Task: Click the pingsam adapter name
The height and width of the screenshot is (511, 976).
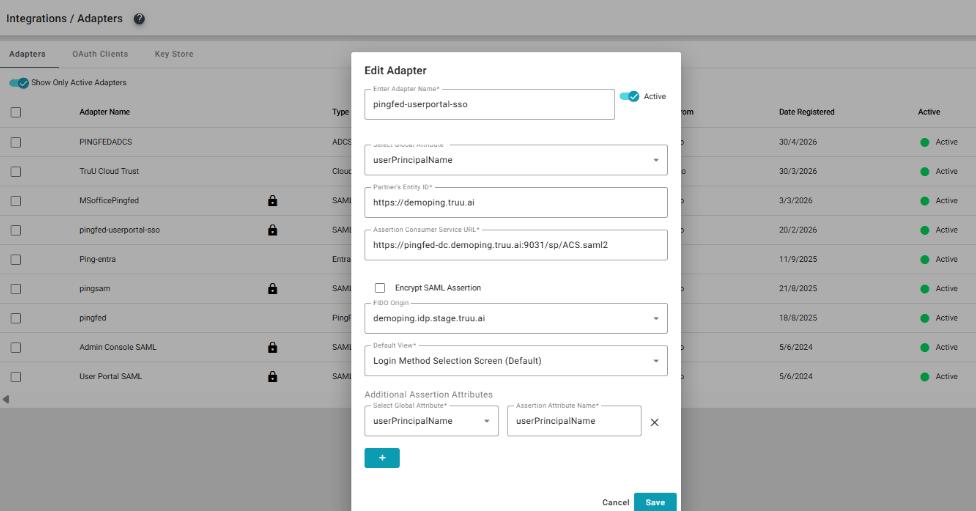Action: point(95,288)
